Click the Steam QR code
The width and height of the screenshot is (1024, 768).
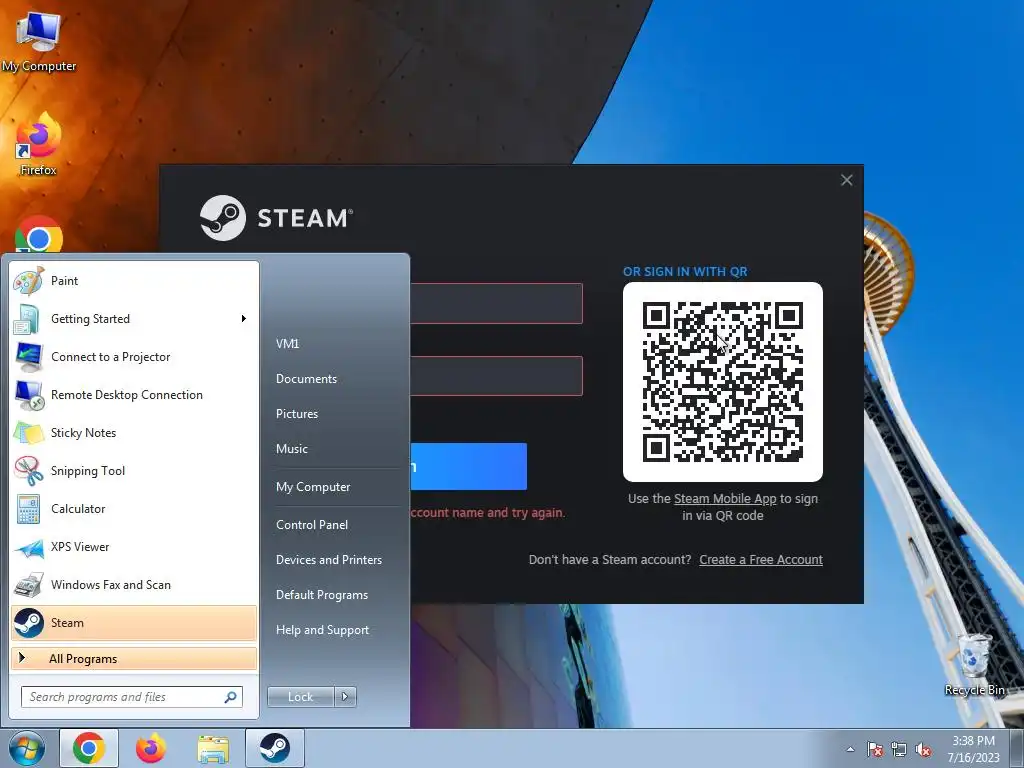(722, 381)
